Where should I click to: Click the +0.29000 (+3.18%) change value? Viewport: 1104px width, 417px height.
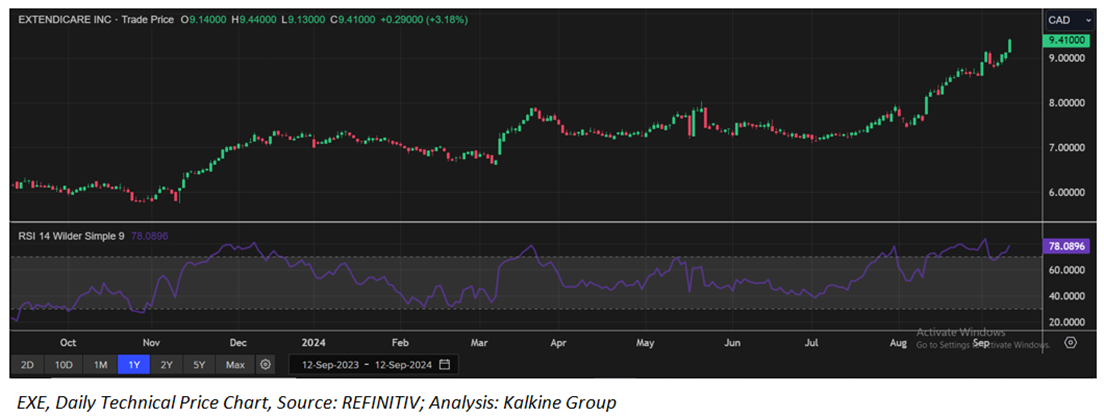tap(425, 20)
